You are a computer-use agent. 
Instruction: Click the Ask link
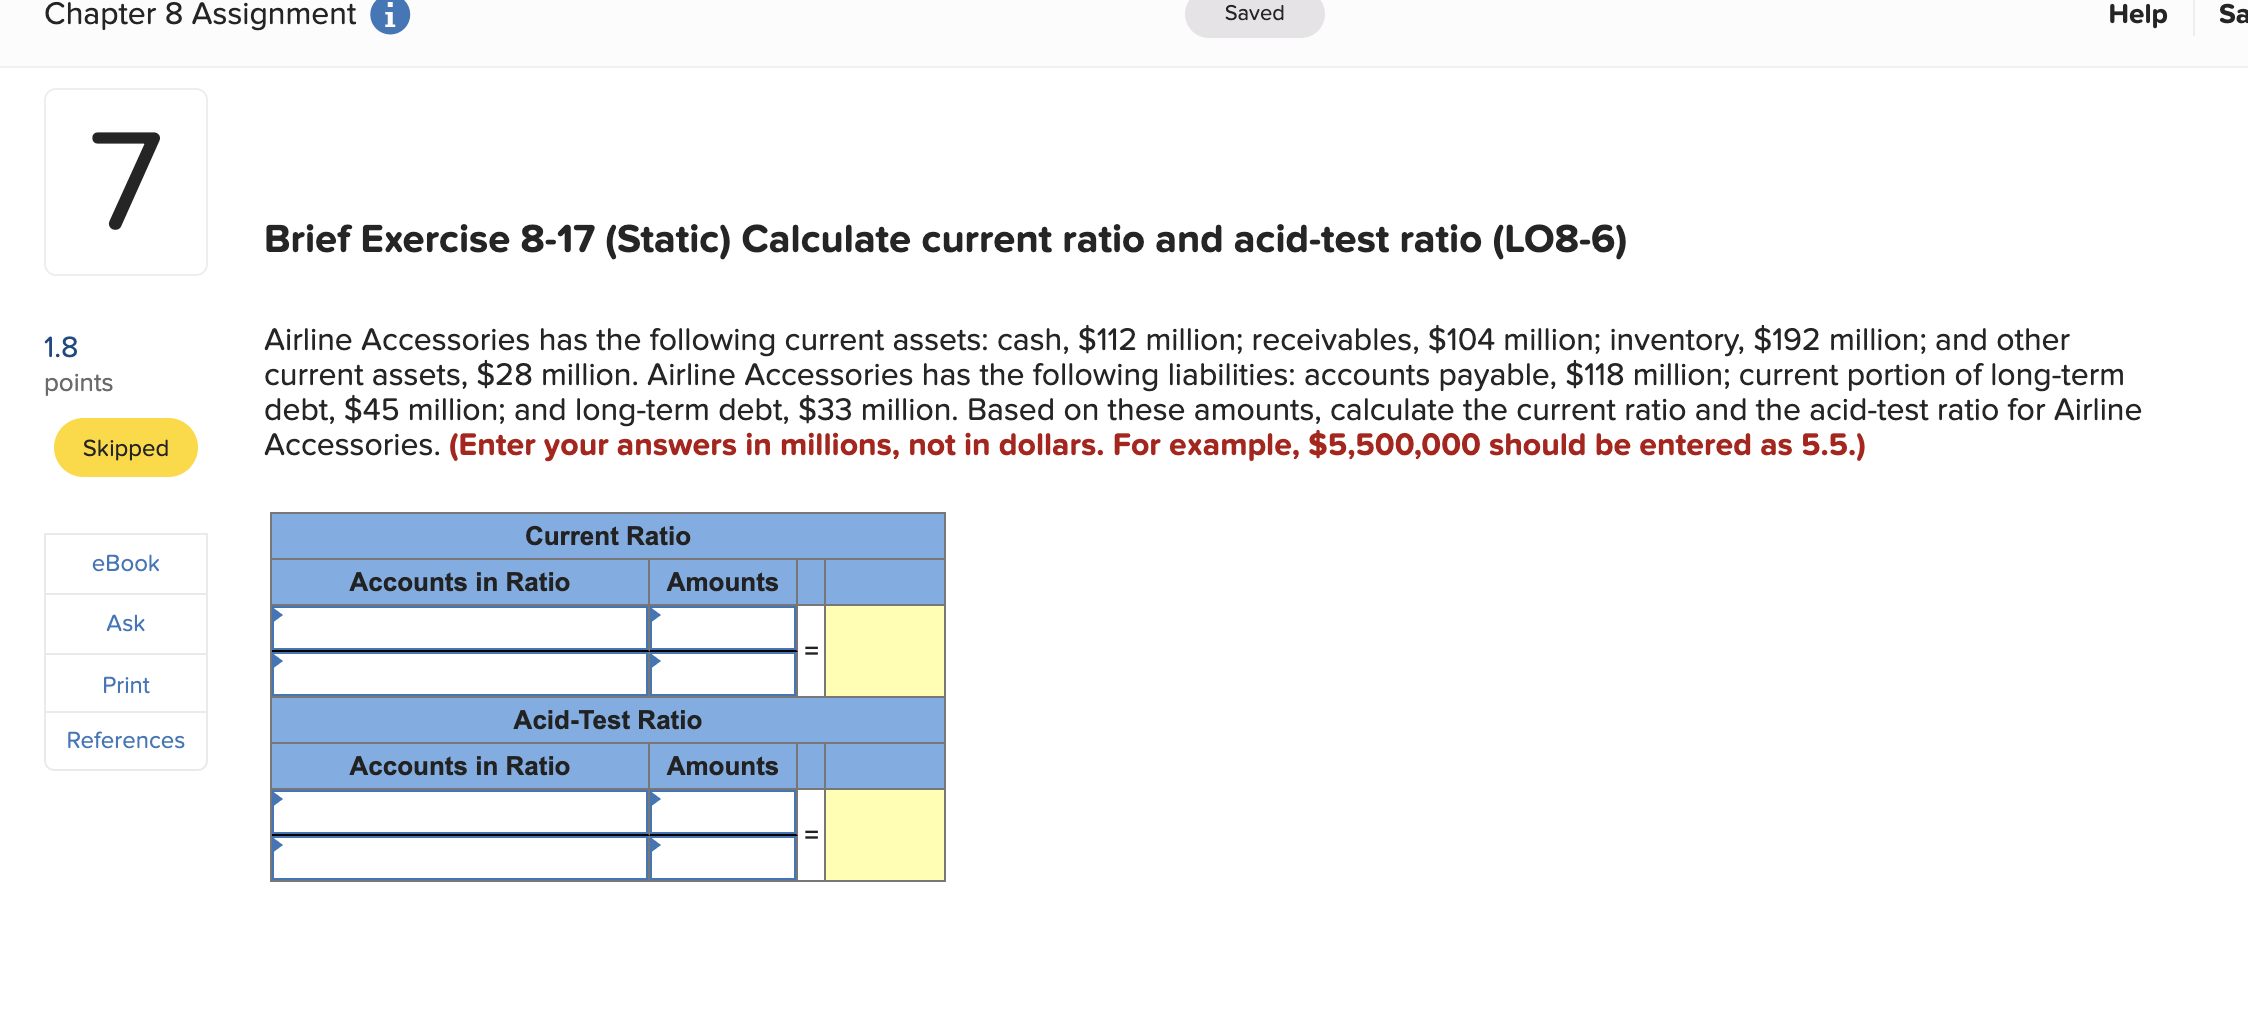tap(125, 622)
